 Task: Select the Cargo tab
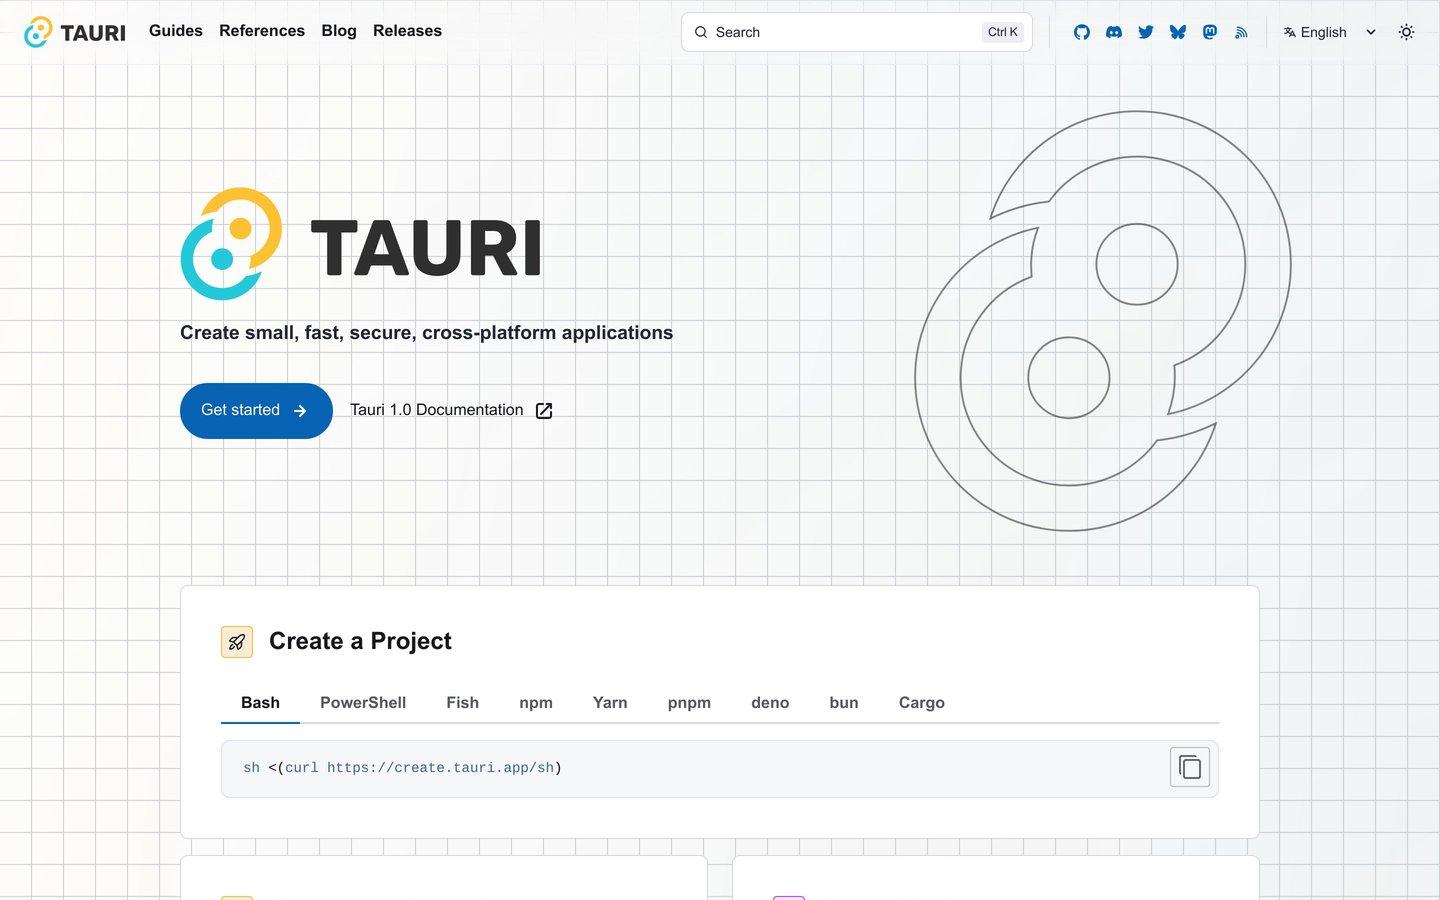click(922, 703)
